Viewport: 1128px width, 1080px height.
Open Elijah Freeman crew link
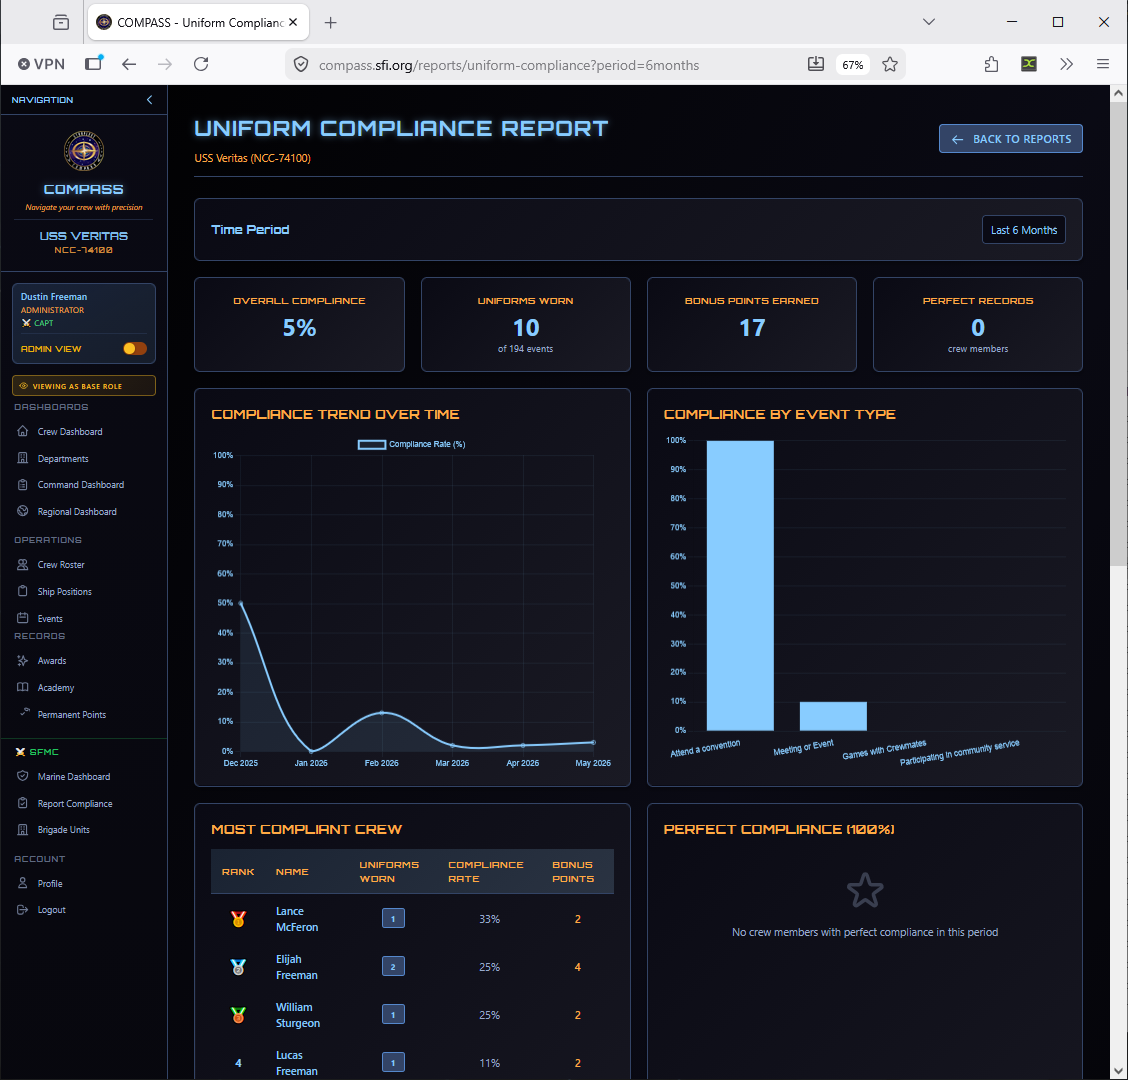click(296, 967)
